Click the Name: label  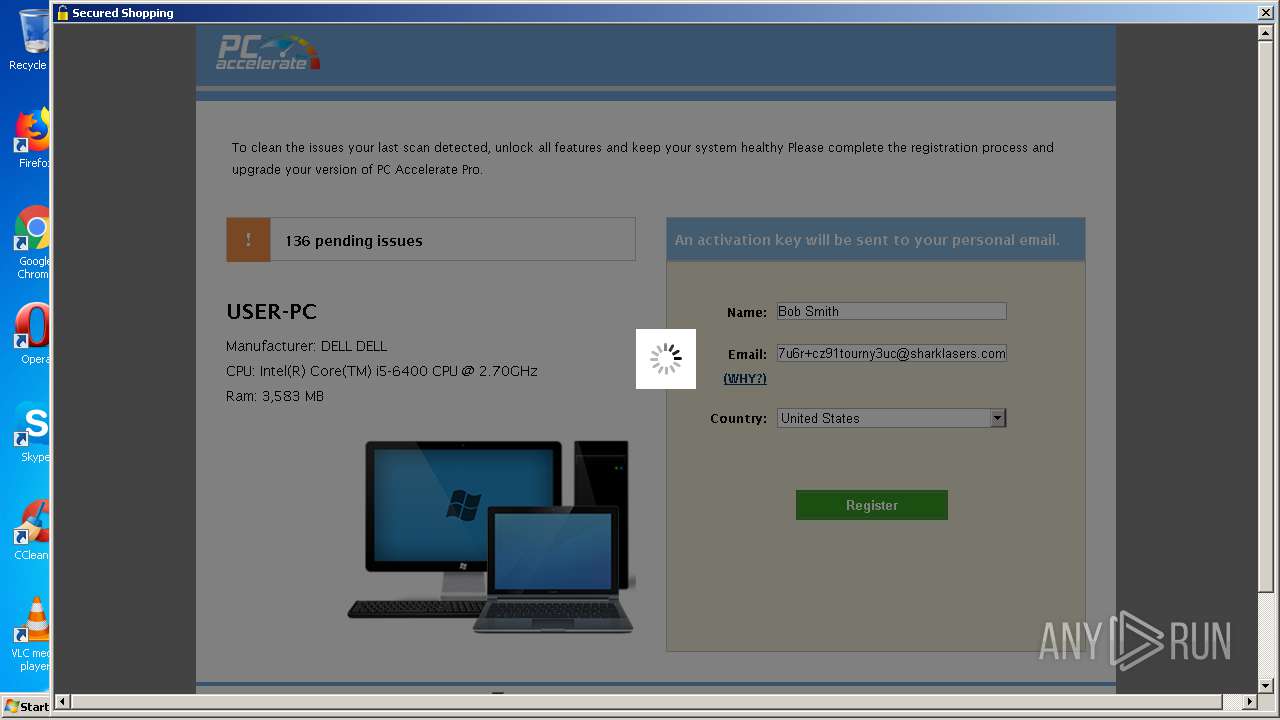click(x=747, y=312)
